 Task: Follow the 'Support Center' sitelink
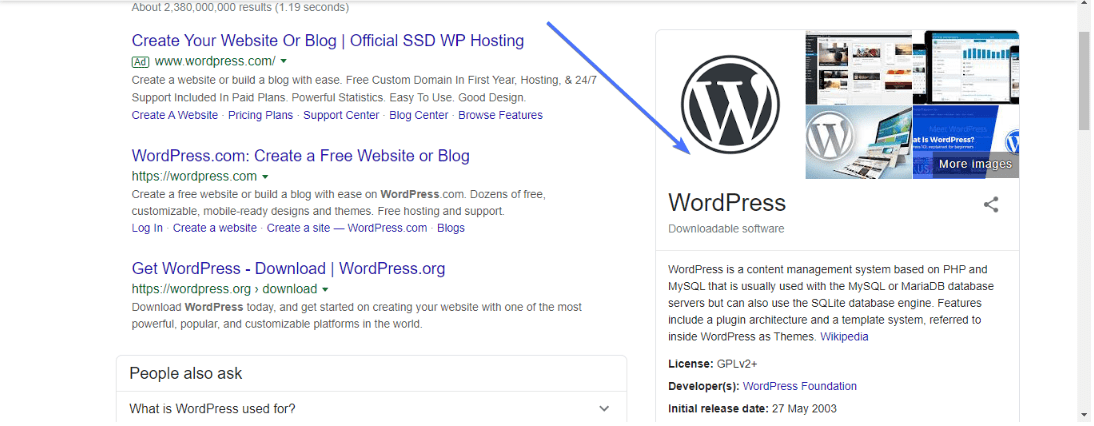click(x=341, y=115)
